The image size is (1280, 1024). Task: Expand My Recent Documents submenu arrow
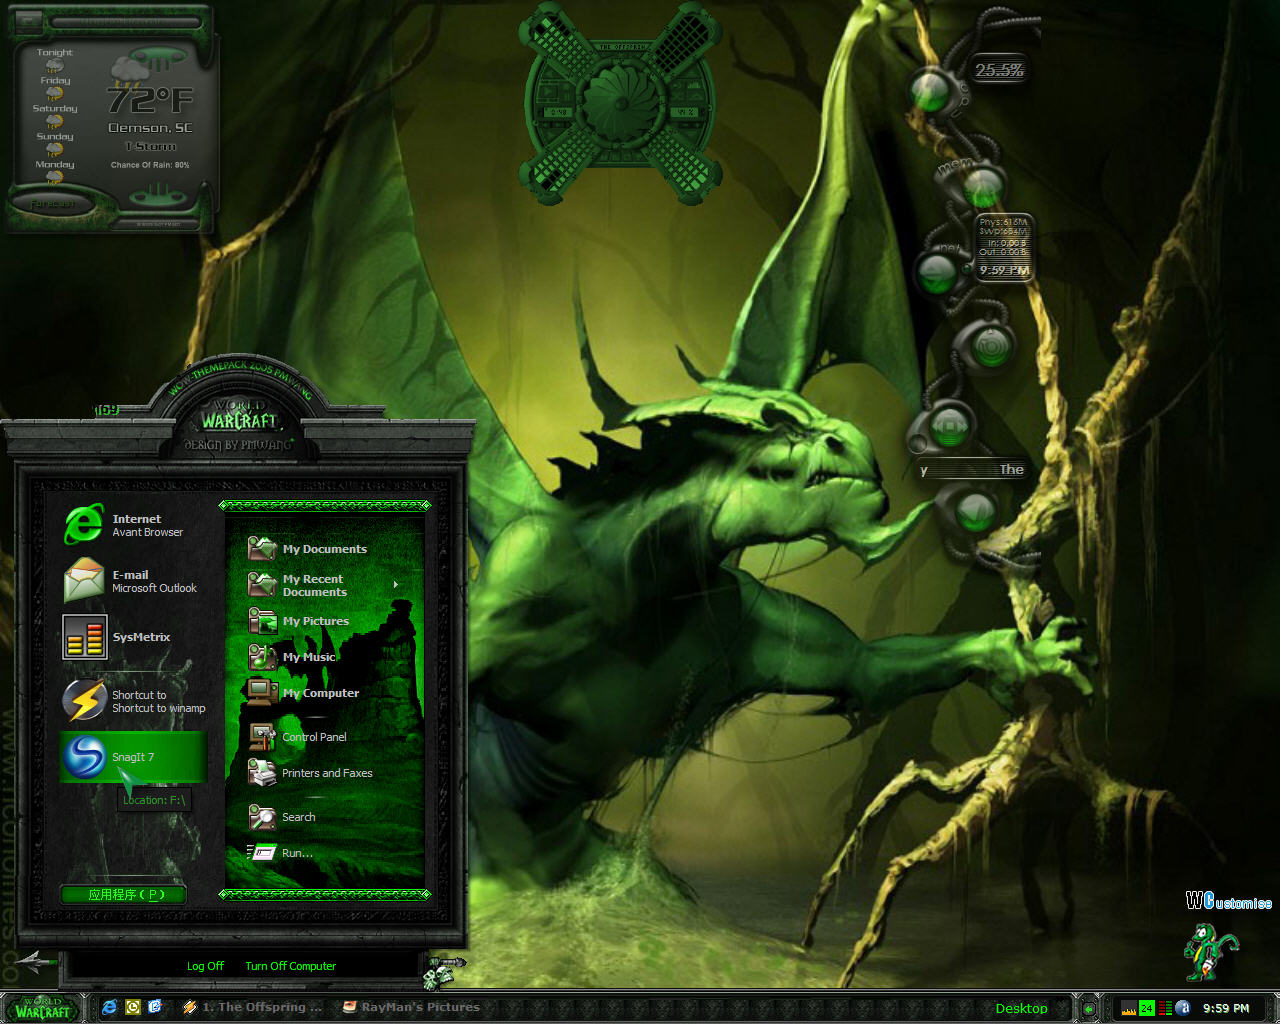[x=396, y=585]
